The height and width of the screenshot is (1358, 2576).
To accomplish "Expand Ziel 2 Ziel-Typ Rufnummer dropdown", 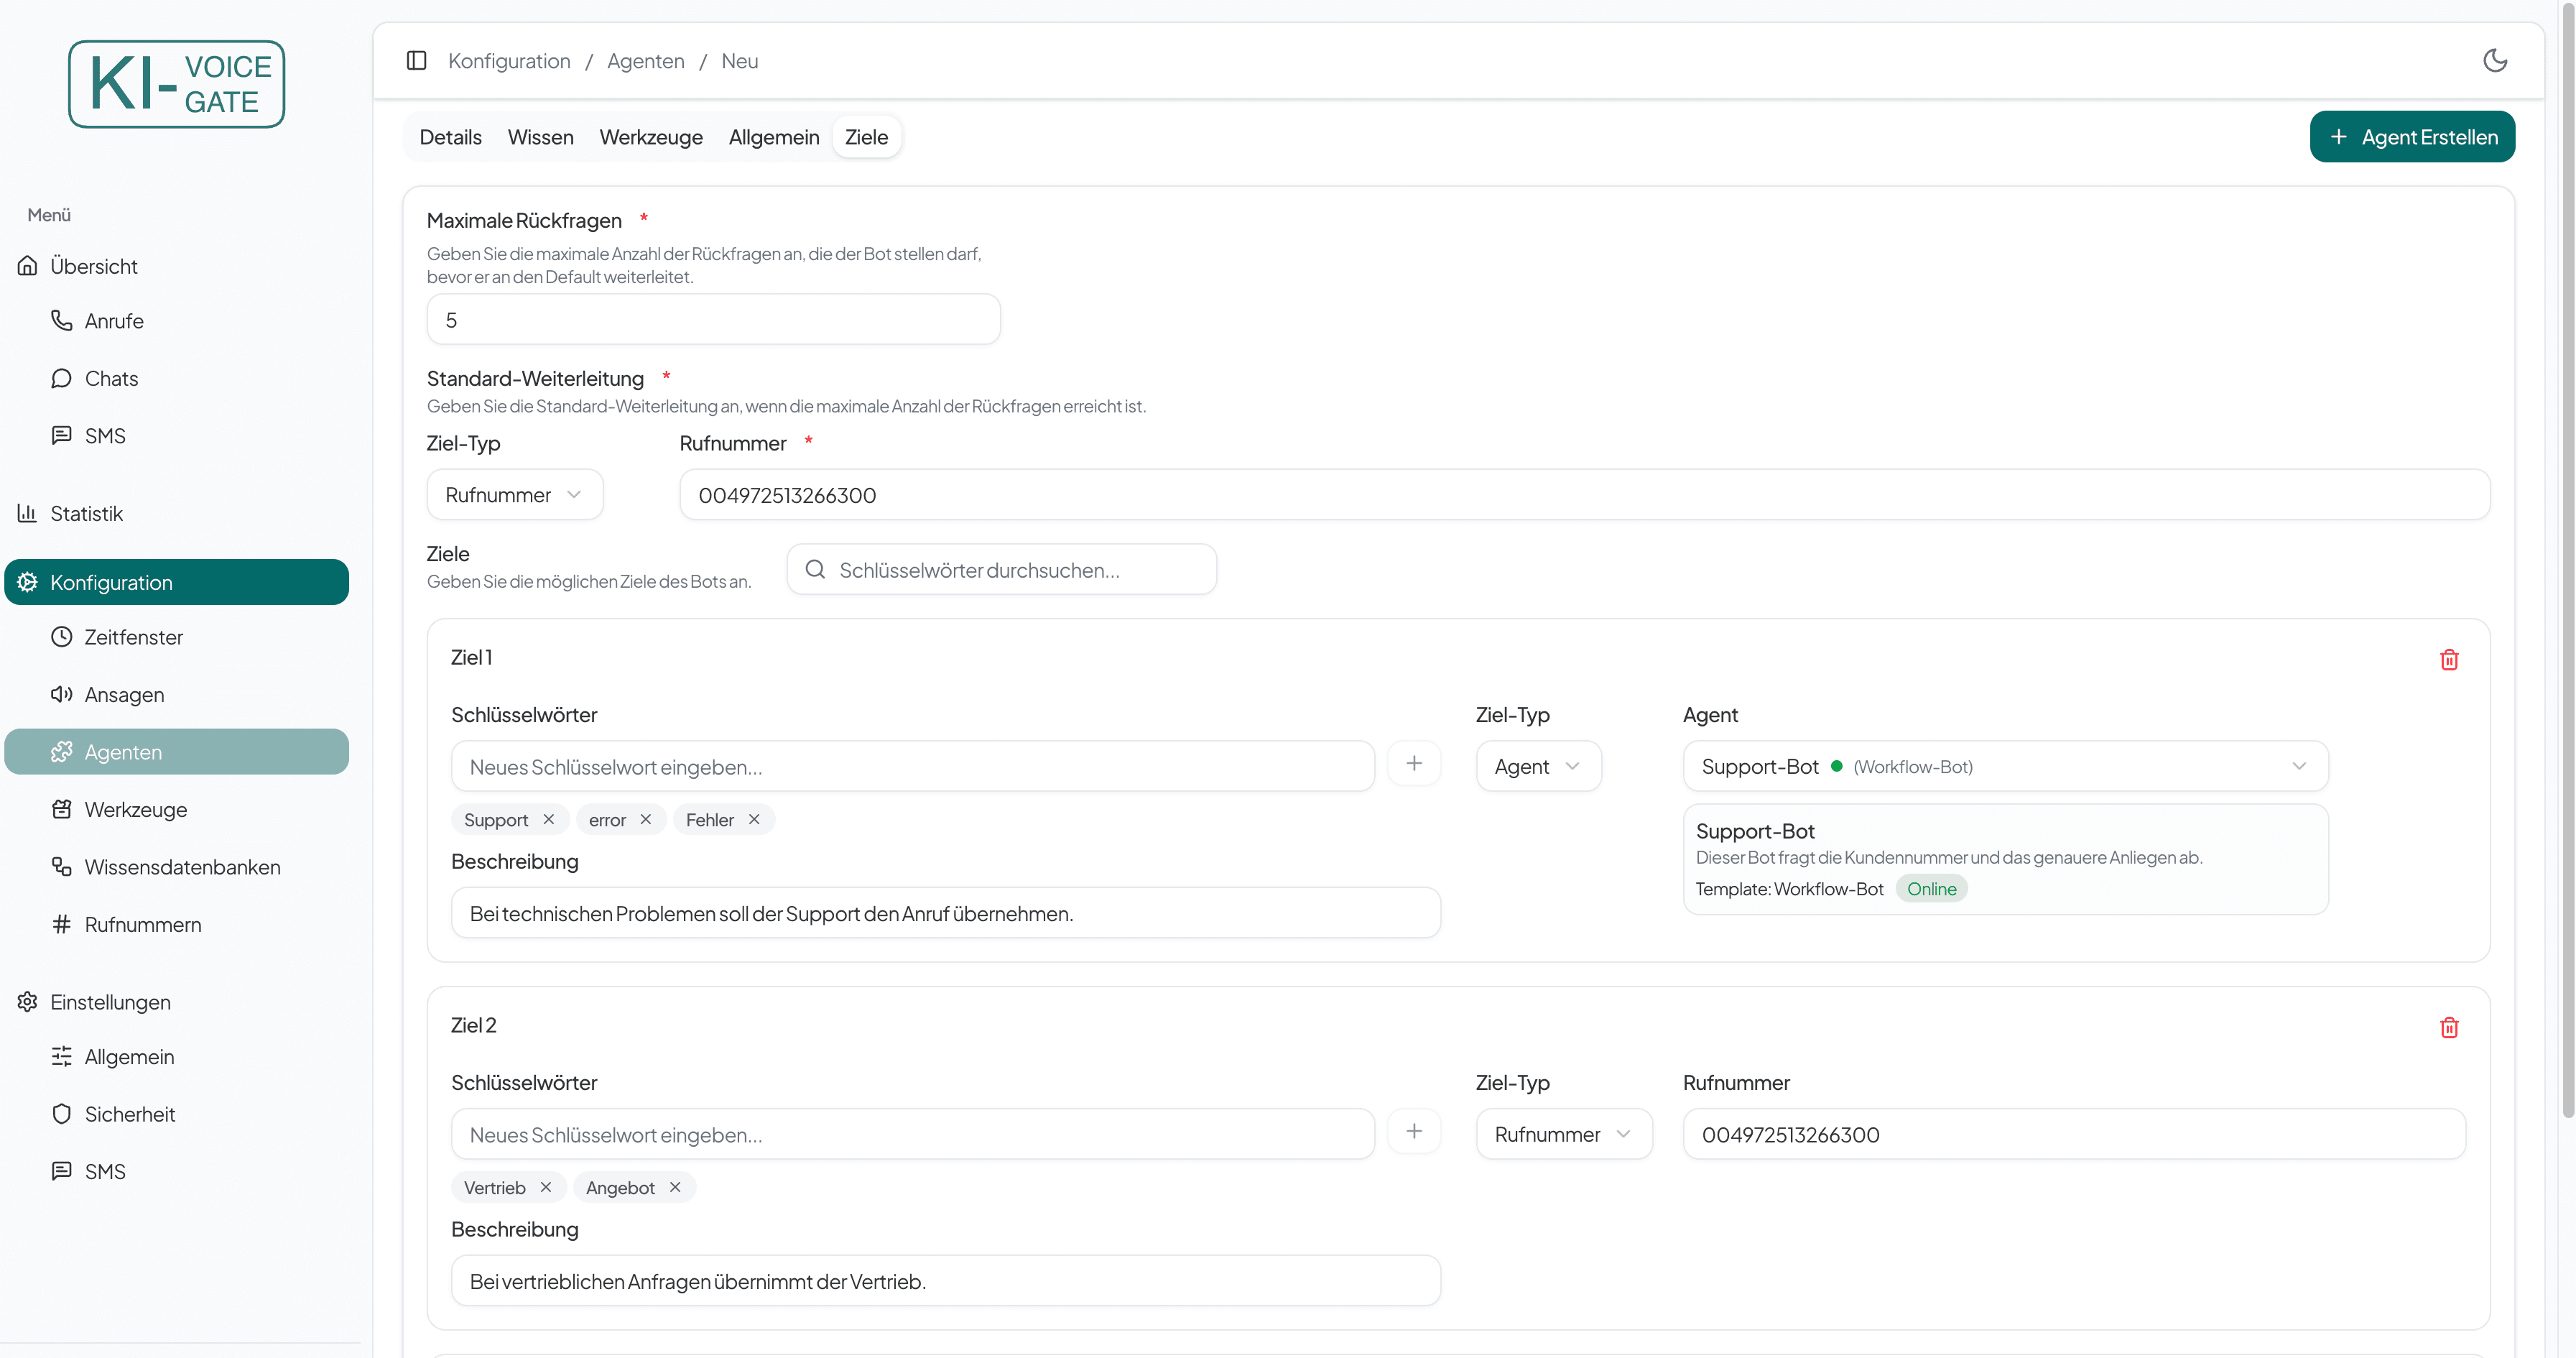I will pos(1563,1134).
